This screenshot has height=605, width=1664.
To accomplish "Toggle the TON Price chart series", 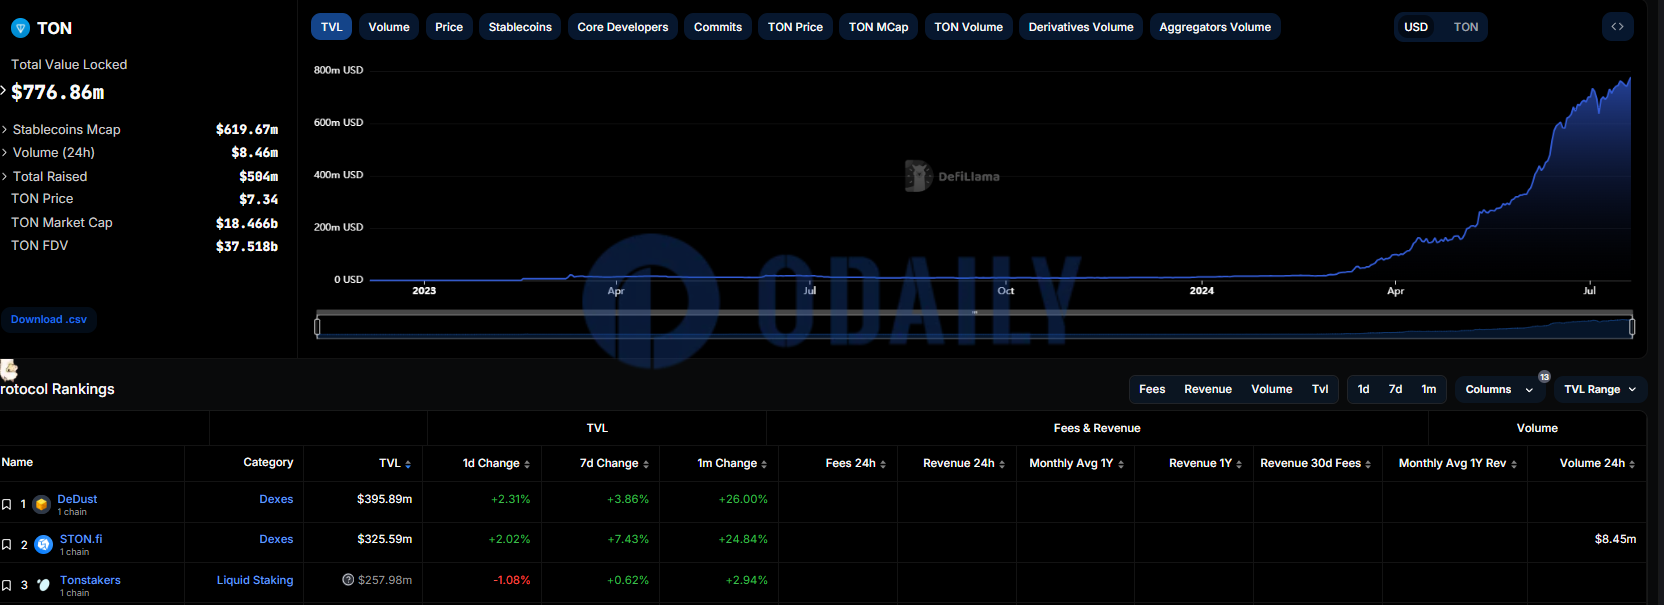I will tap(795, 27).
